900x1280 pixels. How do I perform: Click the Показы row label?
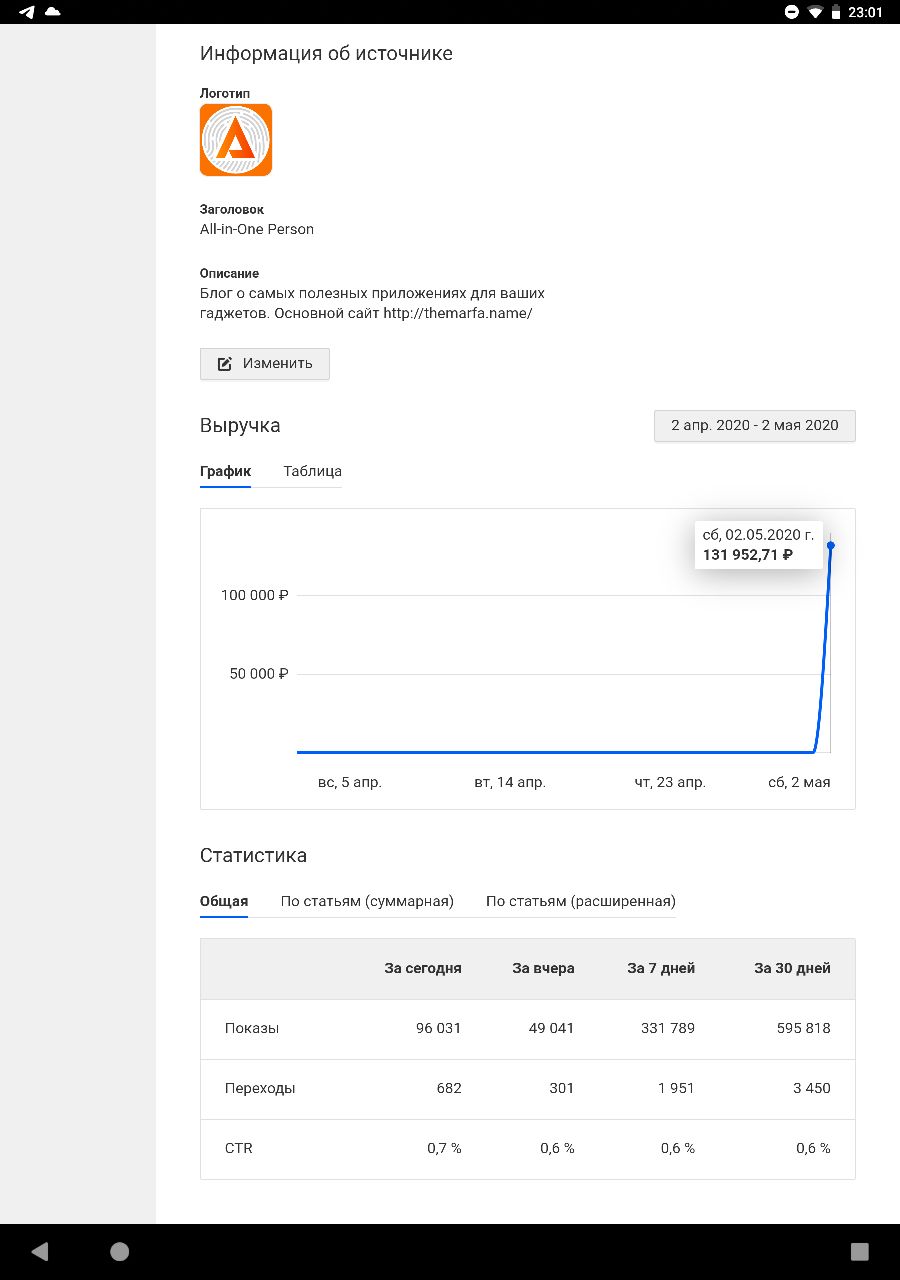(x=252, y=1028)
